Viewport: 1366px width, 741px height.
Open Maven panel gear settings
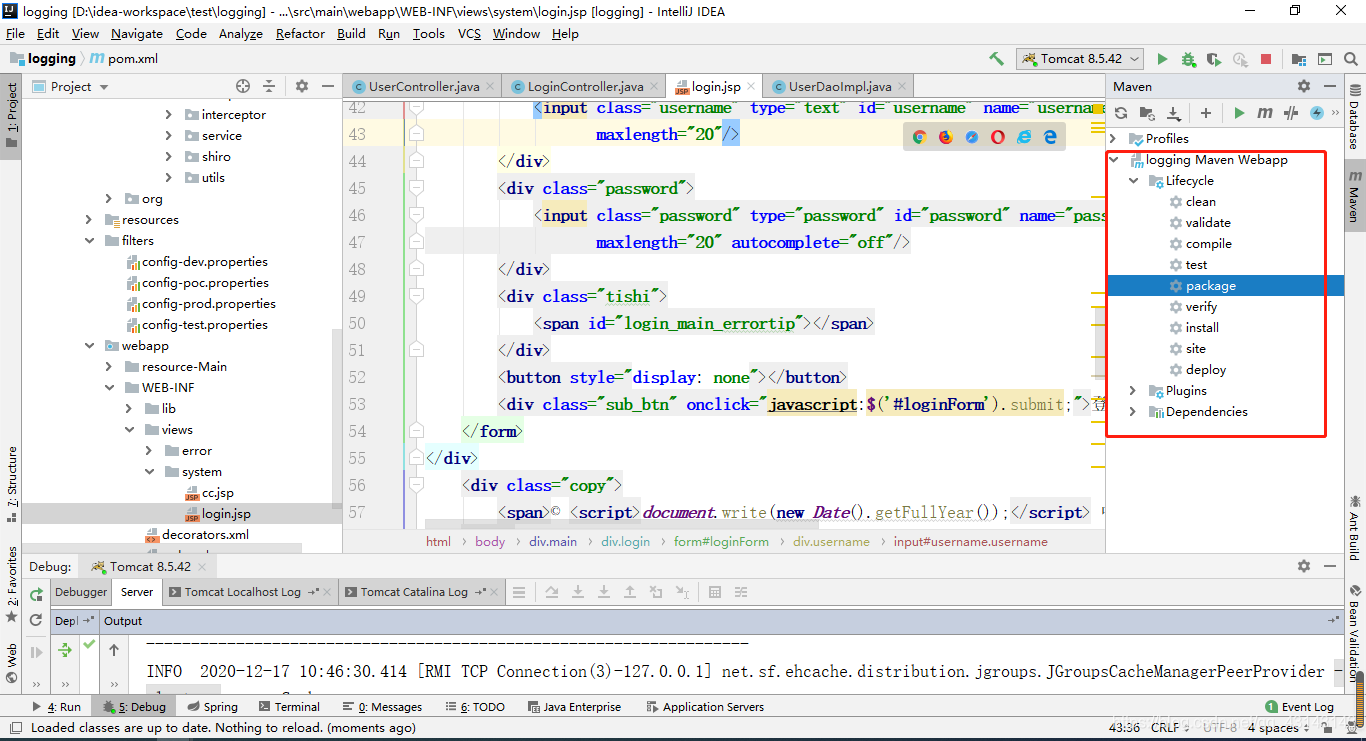(1303, 86)
